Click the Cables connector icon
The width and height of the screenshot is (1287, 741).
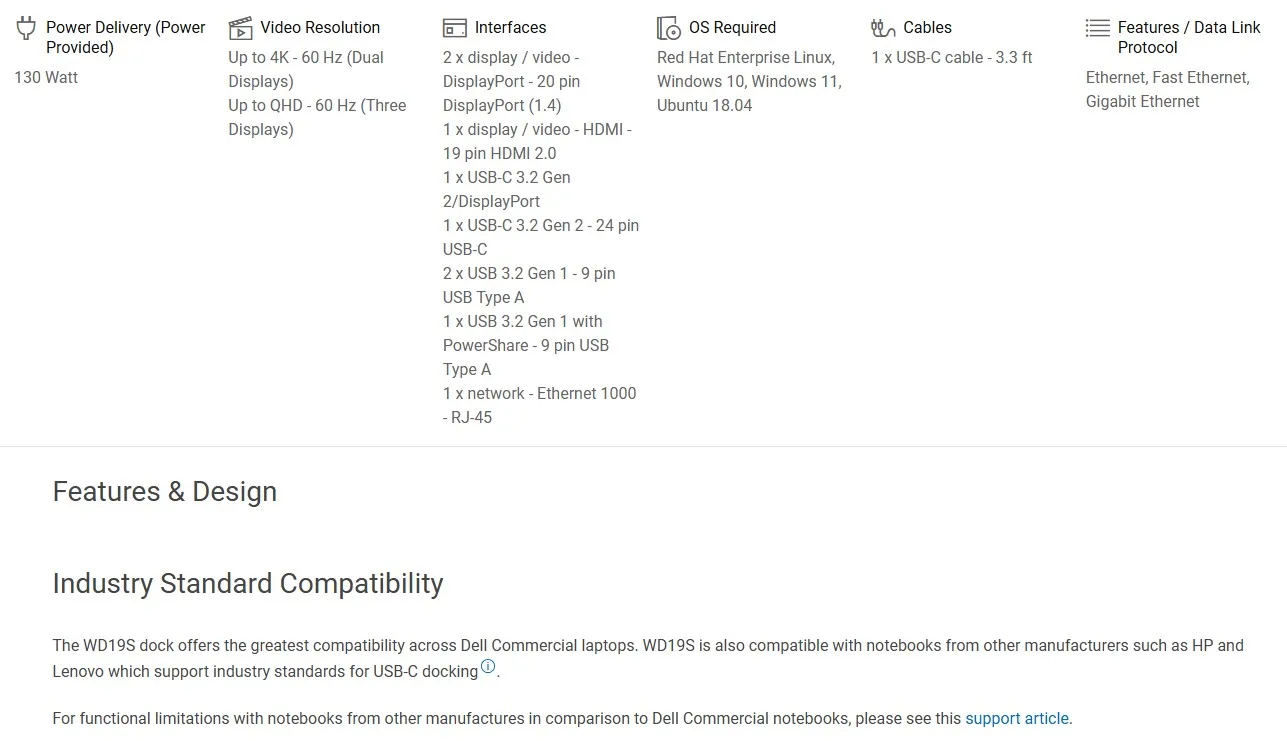(x=883, y=28)
